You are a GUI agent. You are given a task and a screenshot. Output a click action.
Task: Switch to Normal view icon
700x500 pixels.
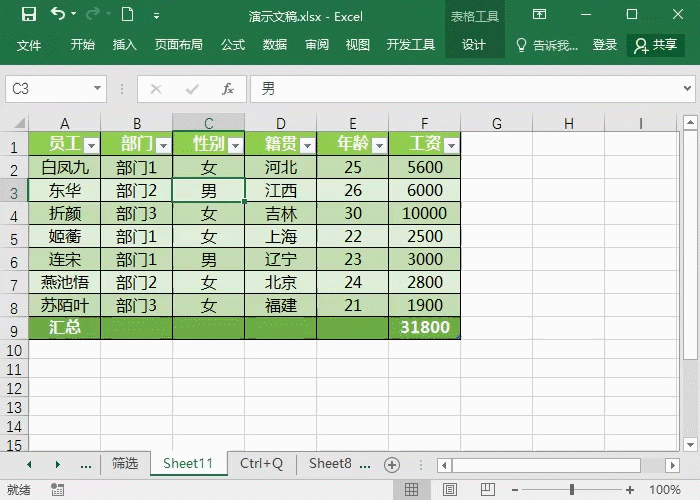[411, 490]
